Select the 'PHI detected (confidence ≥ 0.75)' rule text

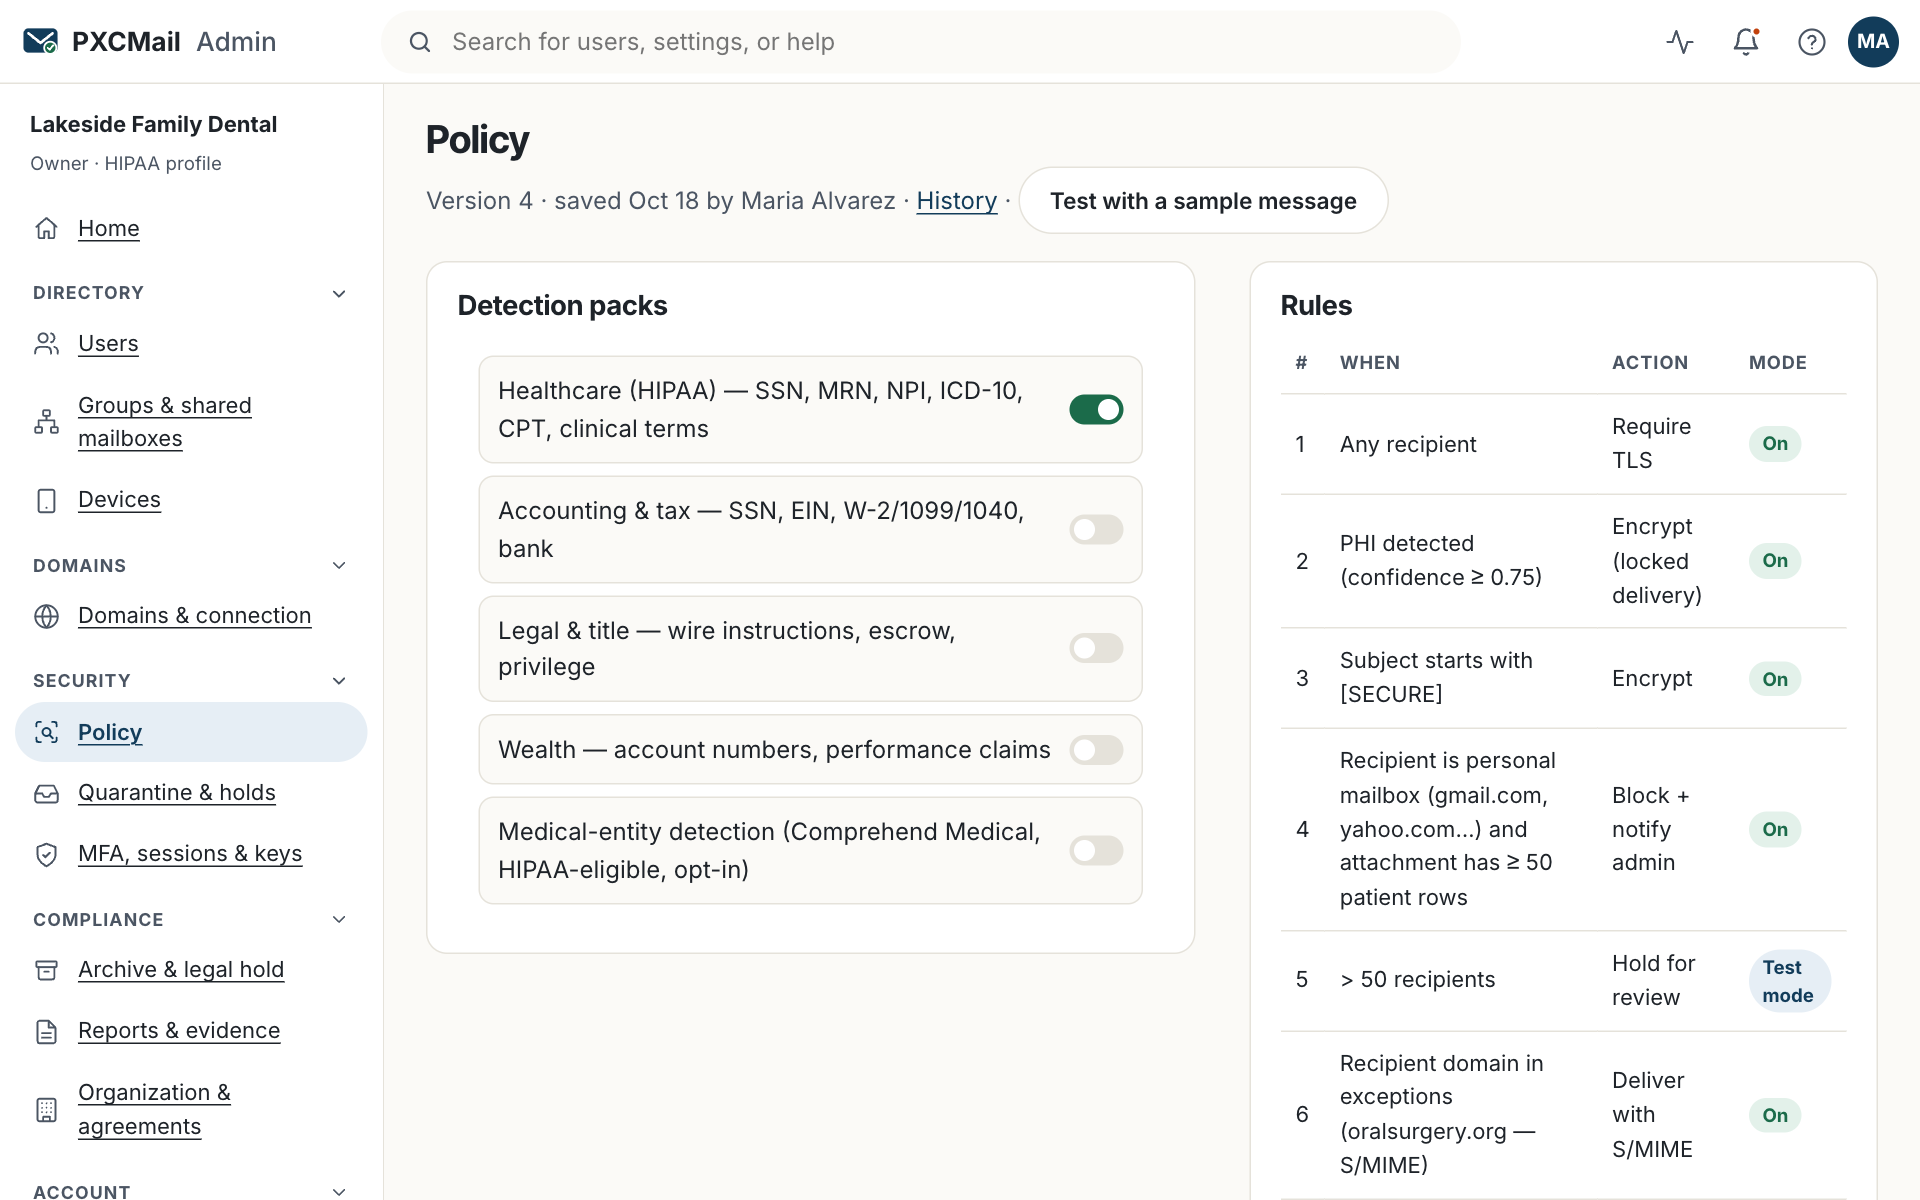pos(1441,561)
